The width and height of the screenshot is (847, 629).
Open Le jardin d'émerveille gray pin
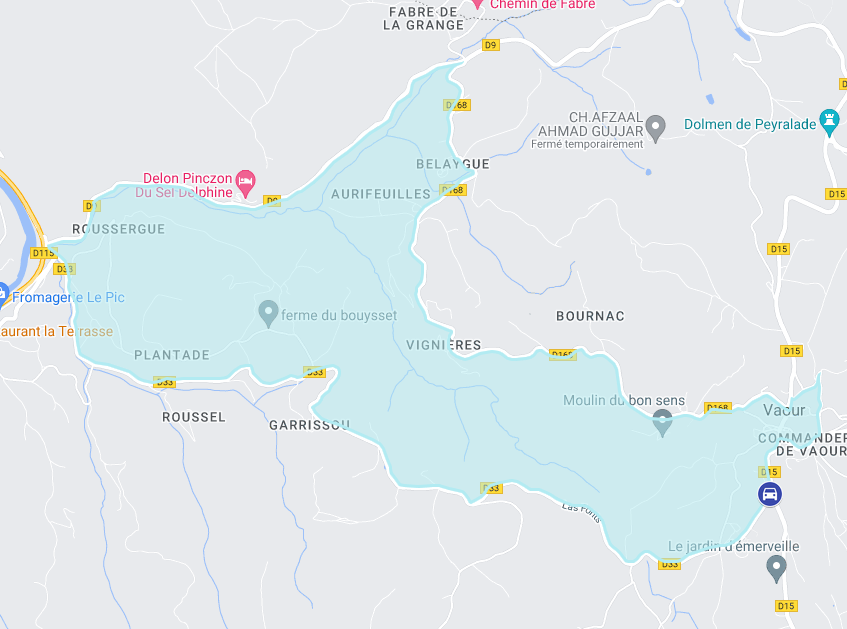pyautogui.click(x=776, y=568)
